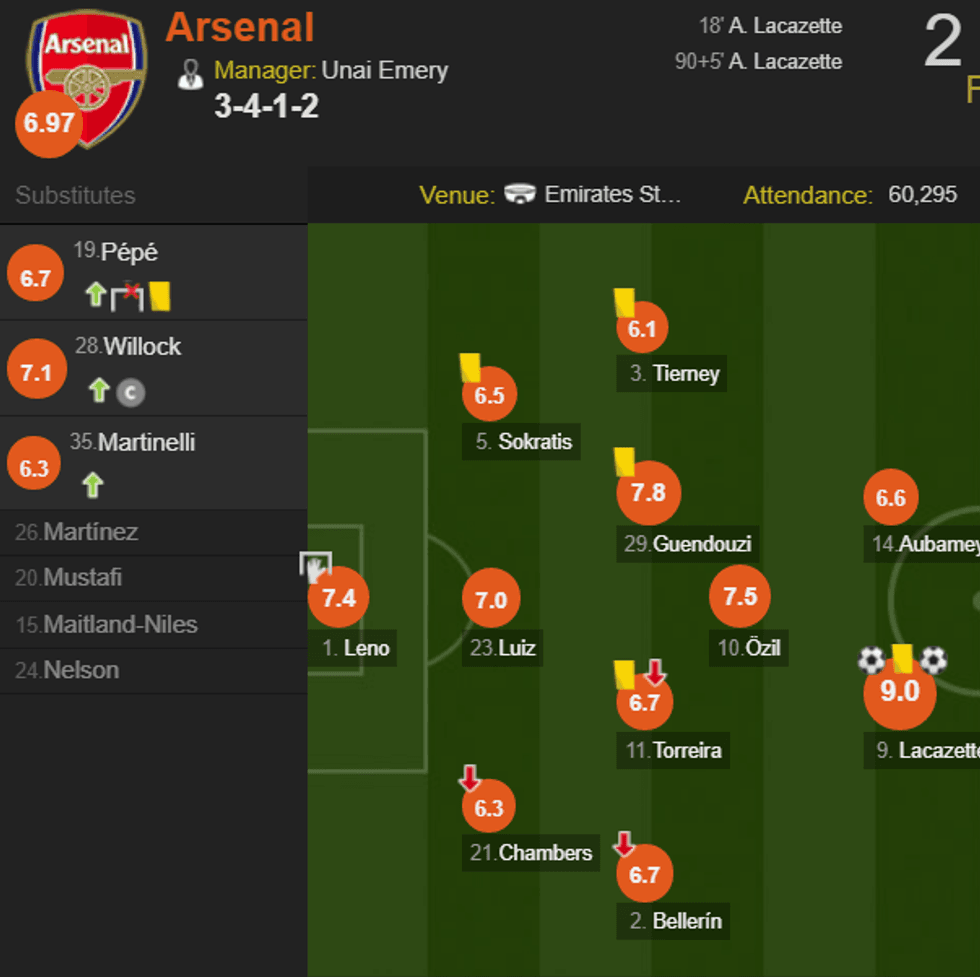
Task: Click Pépé's missed penalty icon
Action: [127, 295]
